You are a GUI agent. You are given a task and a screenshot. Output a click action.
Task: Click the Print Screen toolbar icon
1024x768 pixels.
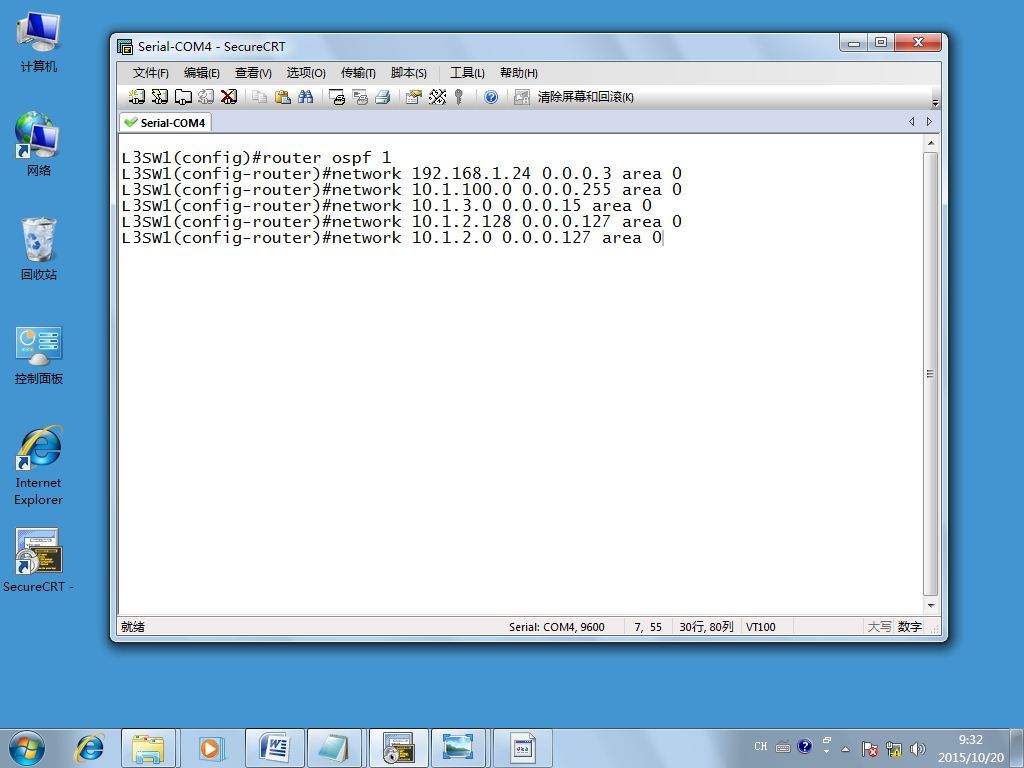(337, 97)
